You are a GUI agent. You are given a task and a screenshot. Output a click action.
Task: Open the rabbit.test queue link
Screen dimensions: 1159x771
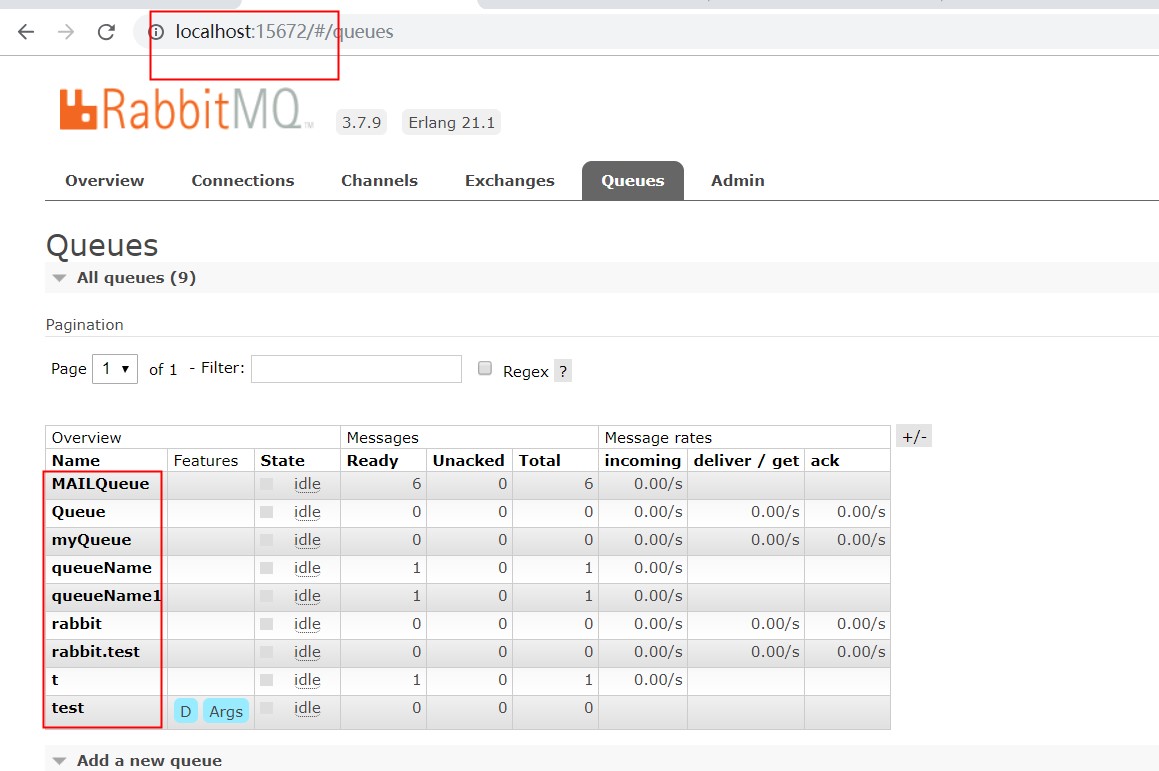(x=95, y=651)
